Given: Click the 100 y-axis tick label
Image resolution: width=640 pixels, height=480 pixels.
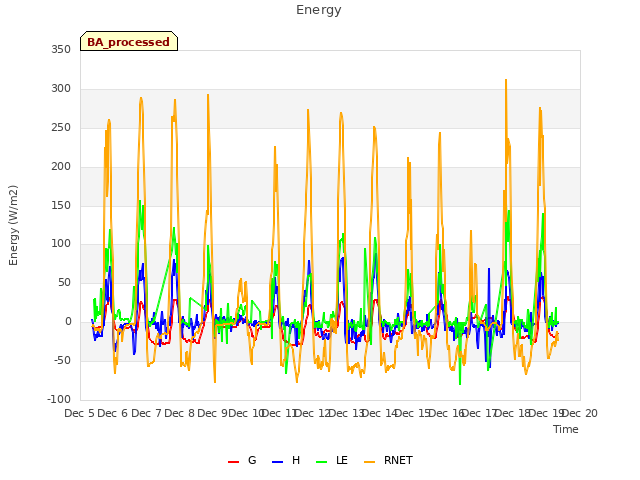Looking at the screenshot, I should coord(61,244).
